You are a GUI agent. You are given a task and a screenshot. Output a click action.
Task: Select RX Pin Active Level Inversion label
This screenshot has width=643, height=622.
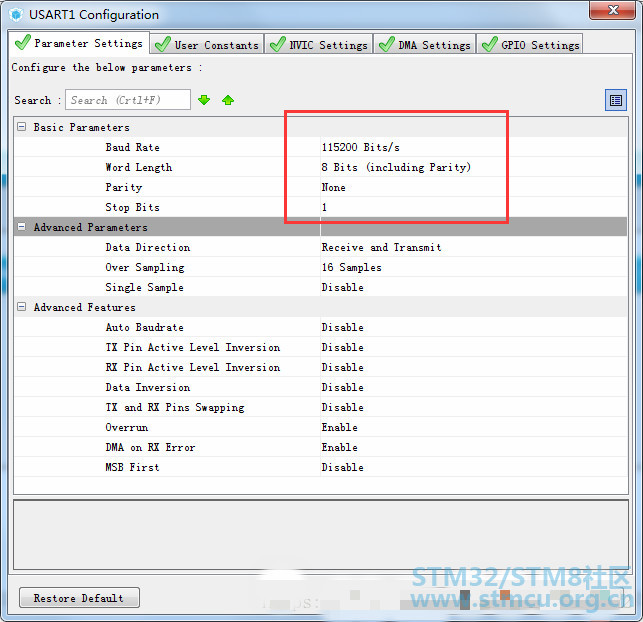pyautogui.click(x=193, y=367)
